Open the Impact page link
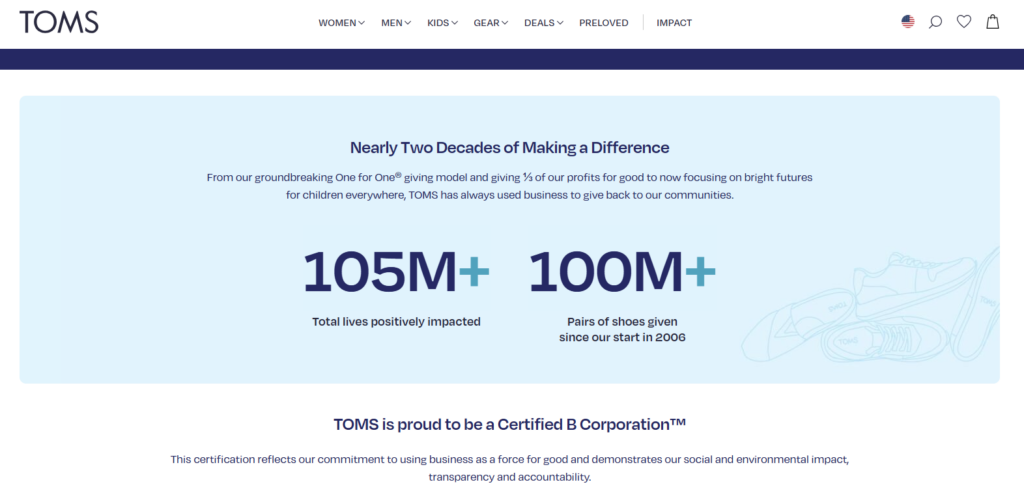1024x493 pixels. [674, 23]
